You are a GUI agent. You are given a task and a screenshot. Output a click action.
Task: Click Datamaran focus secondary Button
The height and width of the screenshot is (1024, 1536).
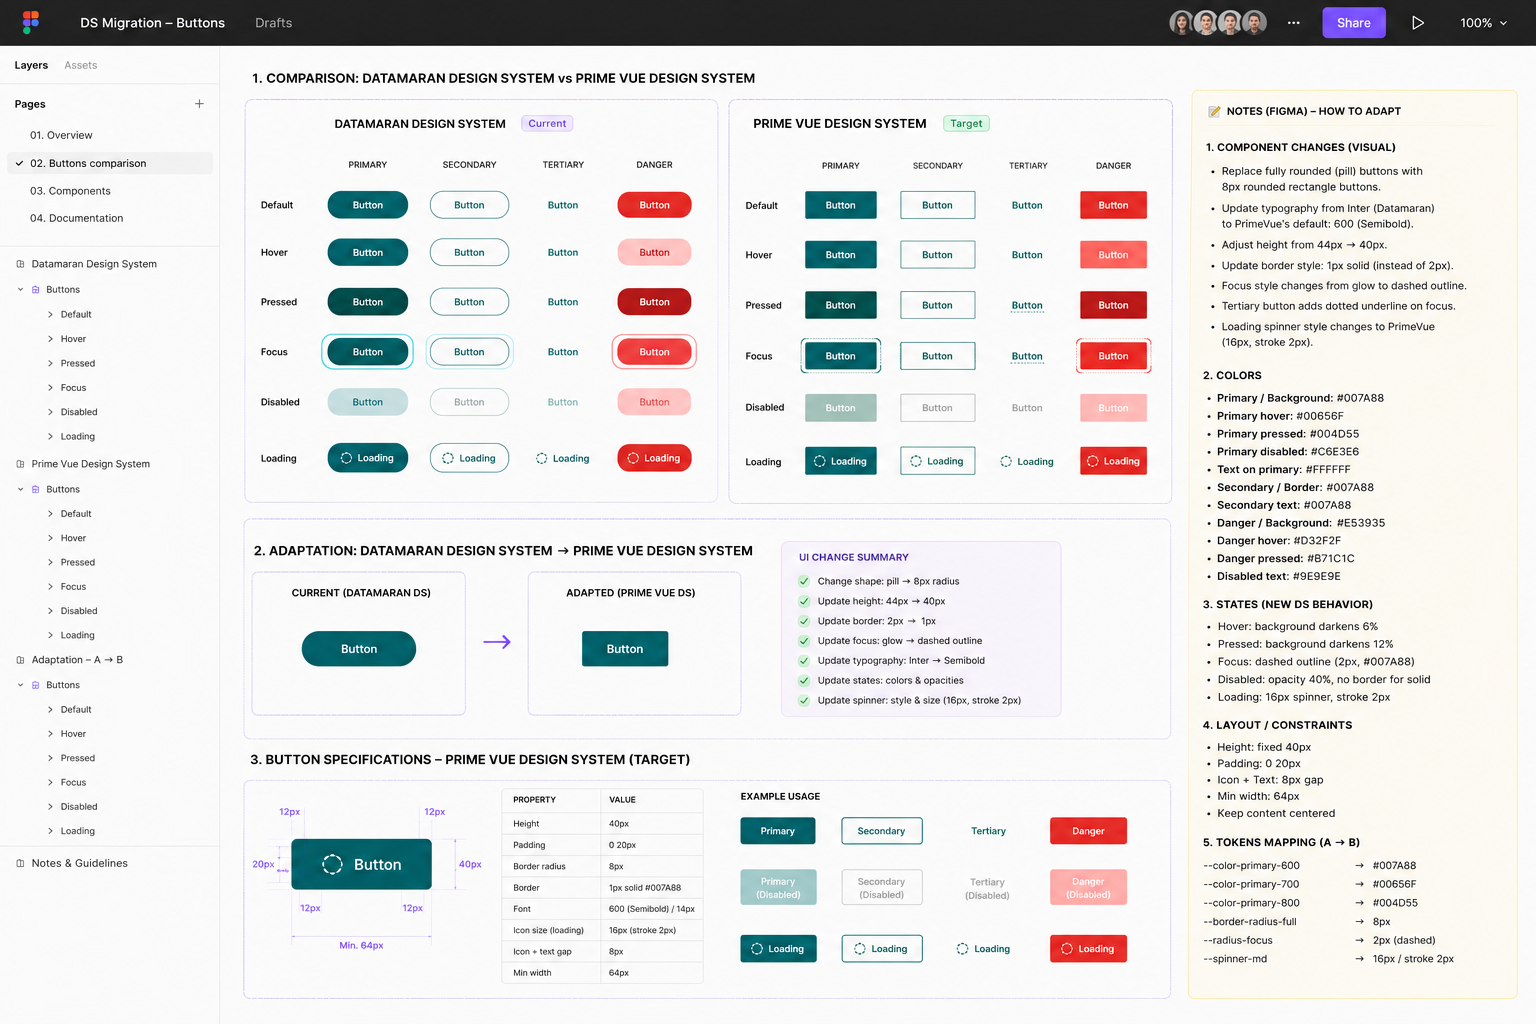tap(469, 352)
